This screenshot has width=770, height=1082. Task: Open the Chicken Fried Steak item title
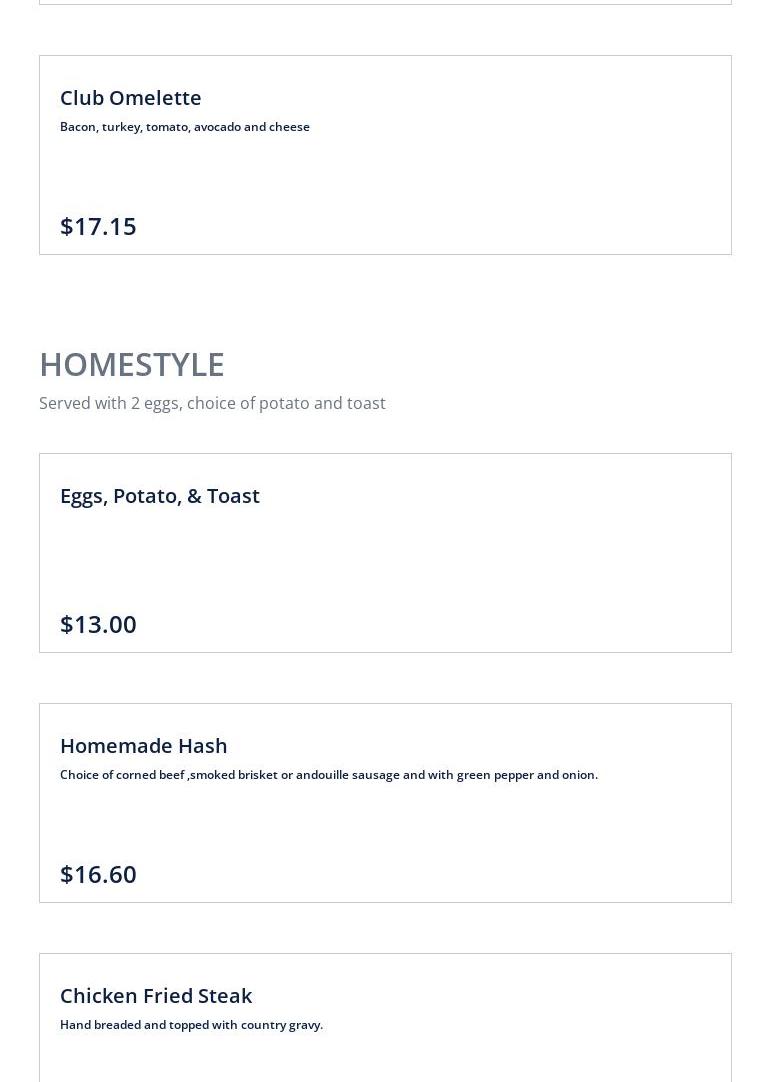(156, 996)
